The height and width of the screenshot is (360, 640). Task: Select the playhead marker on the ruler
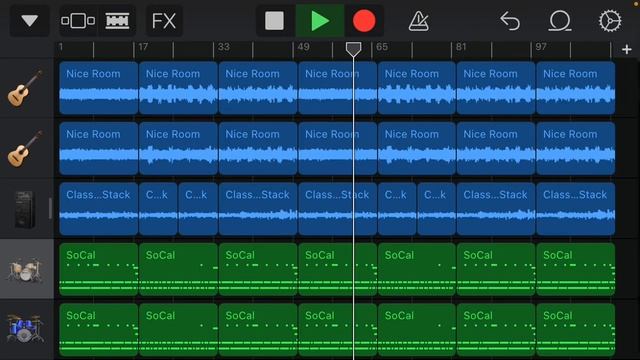[353, 49]
